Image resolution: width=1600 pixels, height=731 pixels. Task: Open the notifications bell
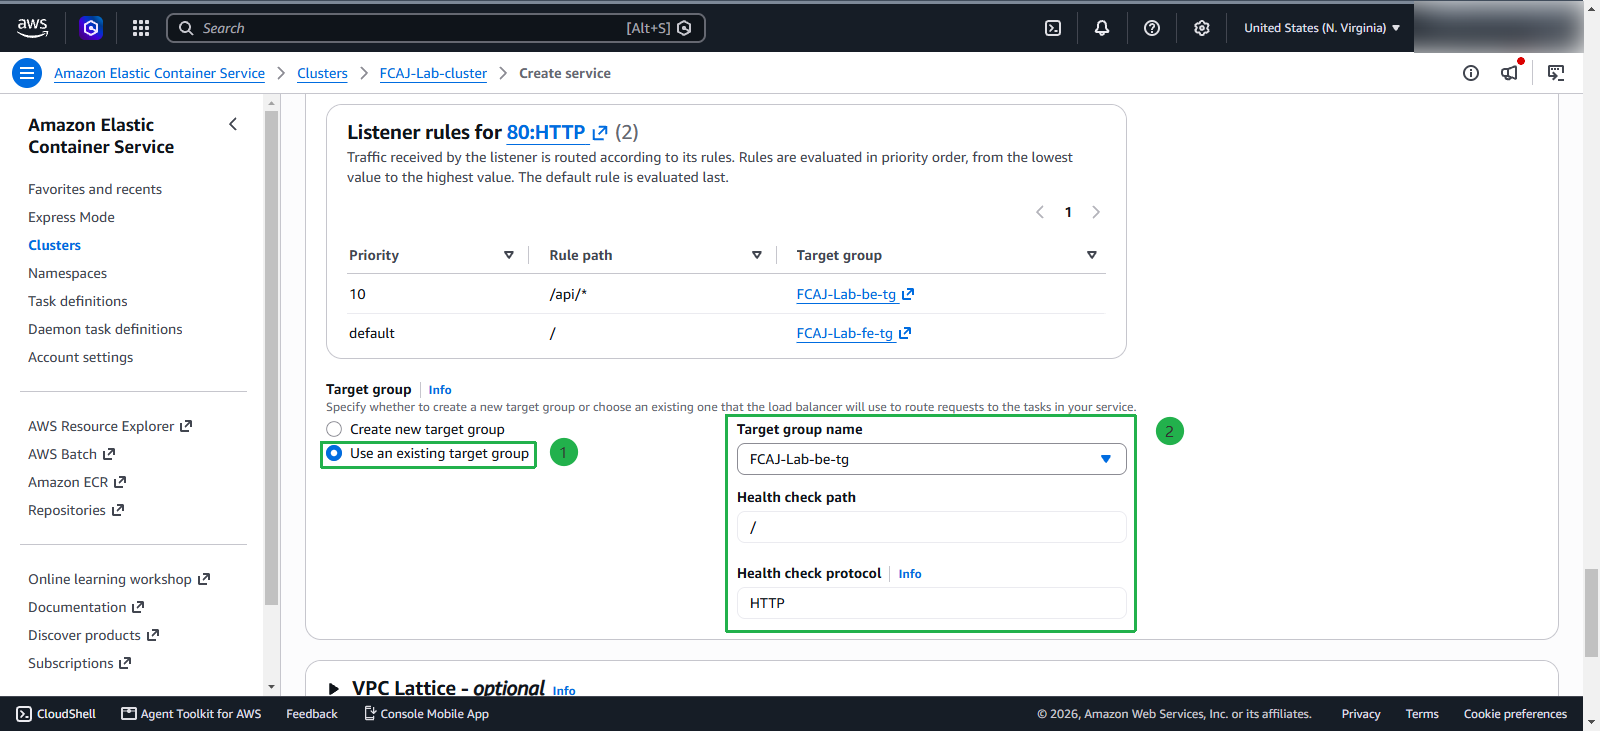(x=1102, y=28)
